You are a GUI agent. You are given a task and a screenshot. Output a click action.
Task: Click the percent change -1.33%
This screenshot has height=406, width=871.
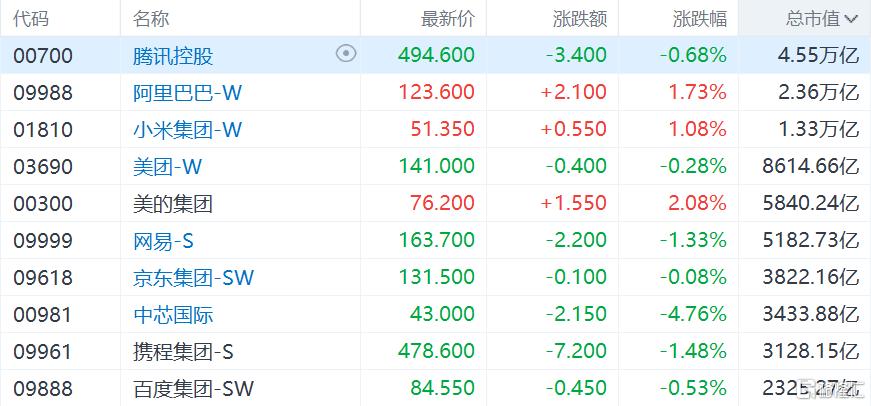(x=693, y=240)
